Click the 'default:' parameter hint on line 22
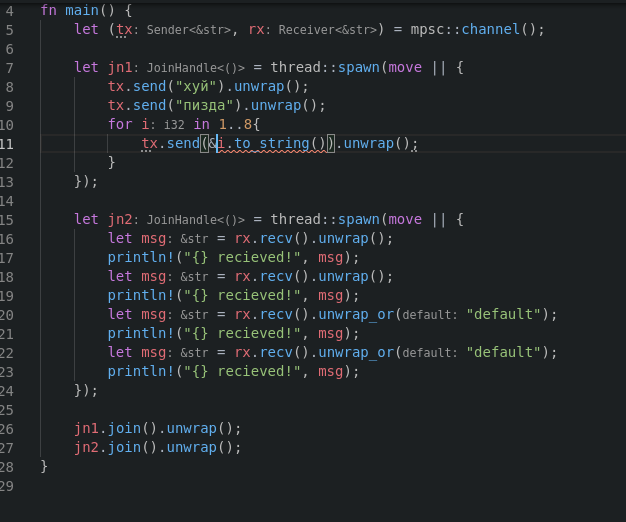The height and width of the screenshot is (522, 626). 430,353
